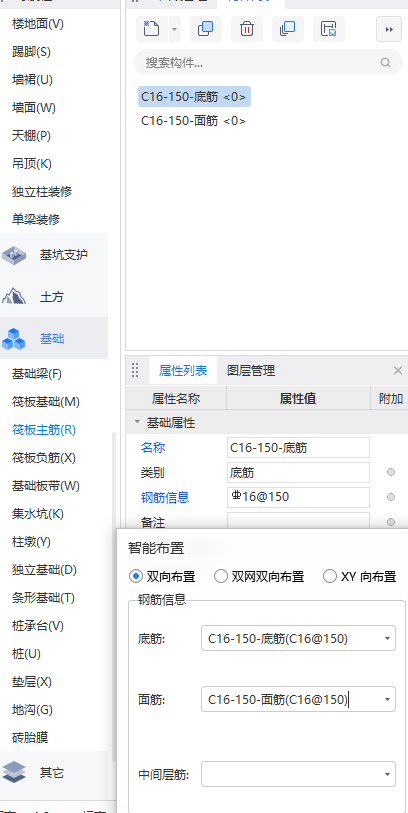Open the new component dropdown arrow

pyautogui.click(x=174, y=30)
